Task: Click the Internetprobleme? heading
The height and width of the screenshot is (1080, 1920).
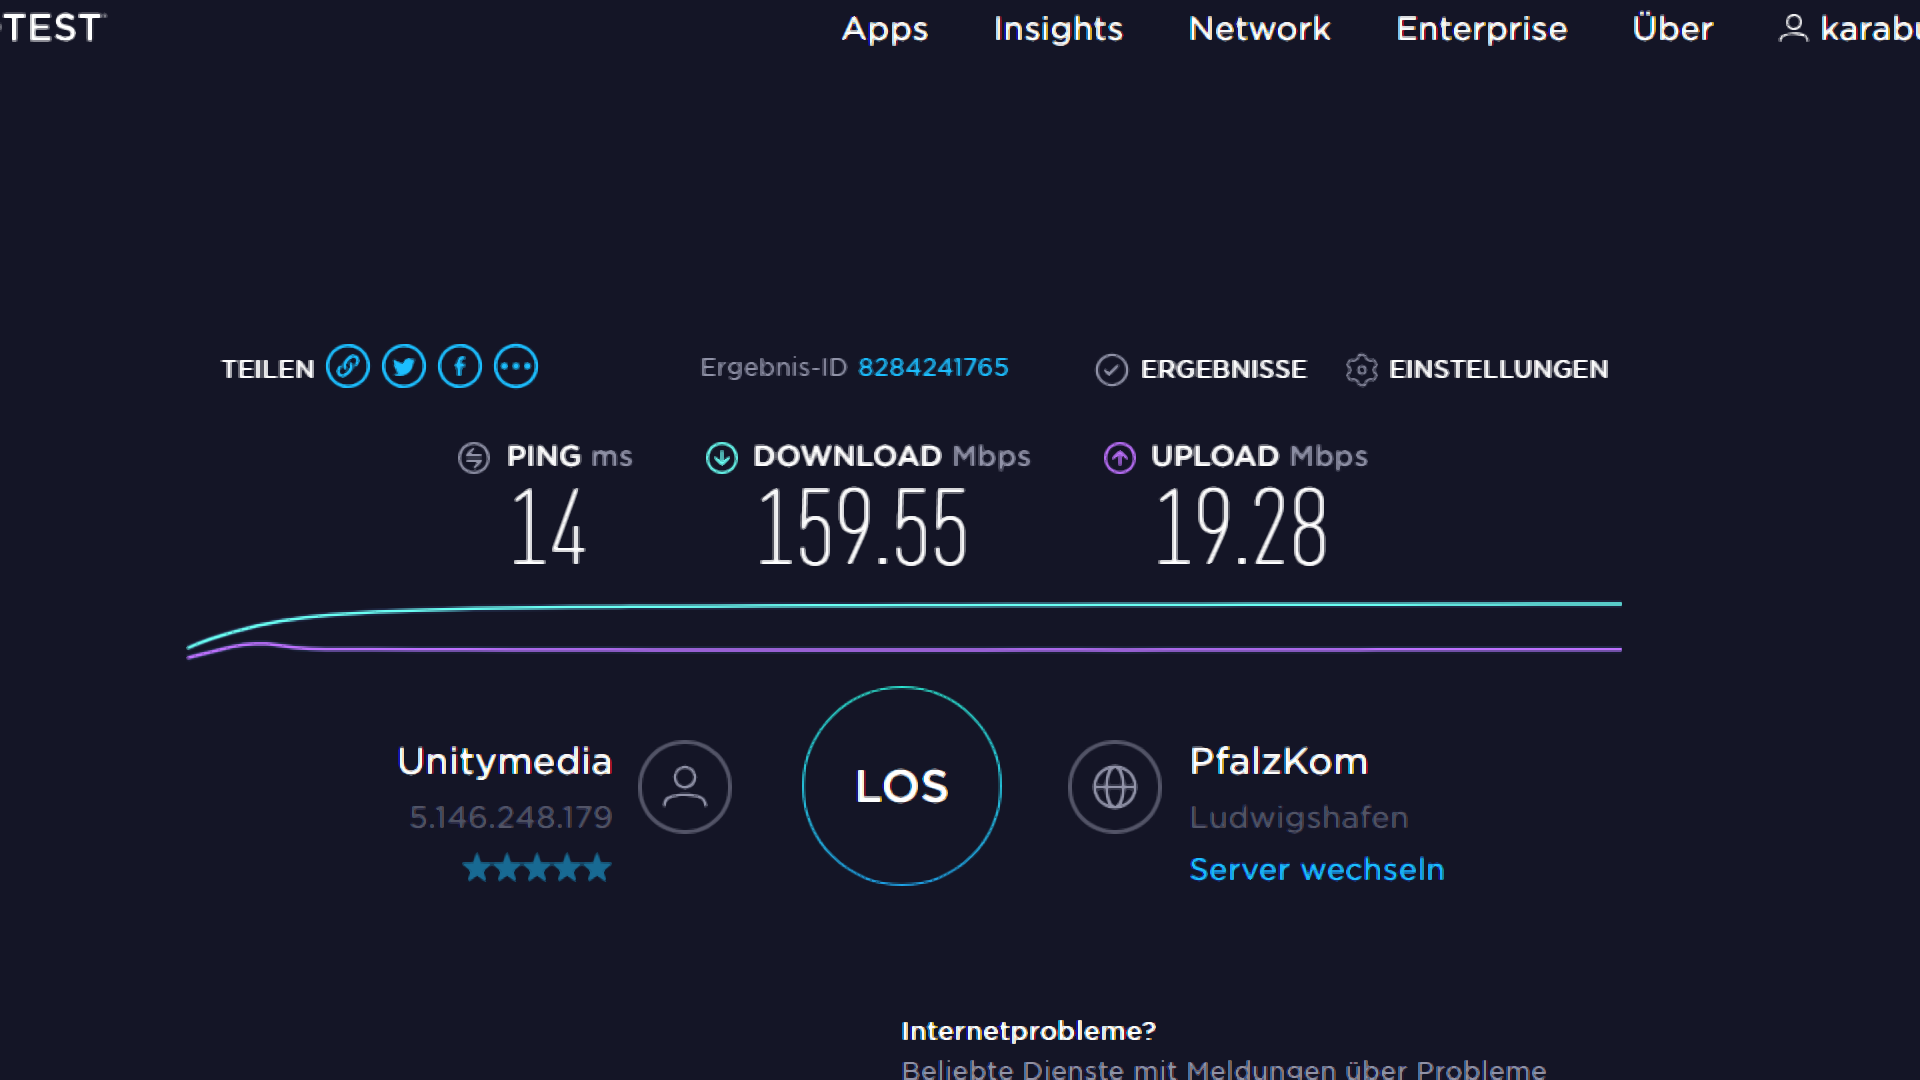Action: [1028, 1031]
